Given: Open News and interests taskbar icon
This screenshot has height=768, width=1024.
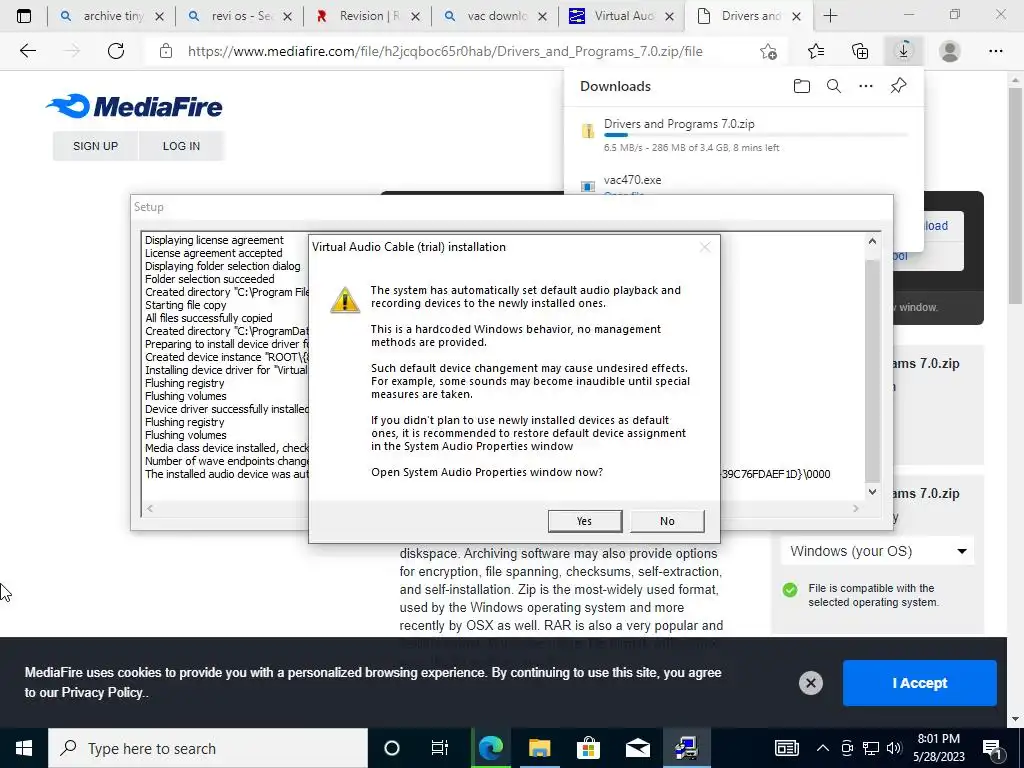Looking at the screenshot, I should 787,748.
